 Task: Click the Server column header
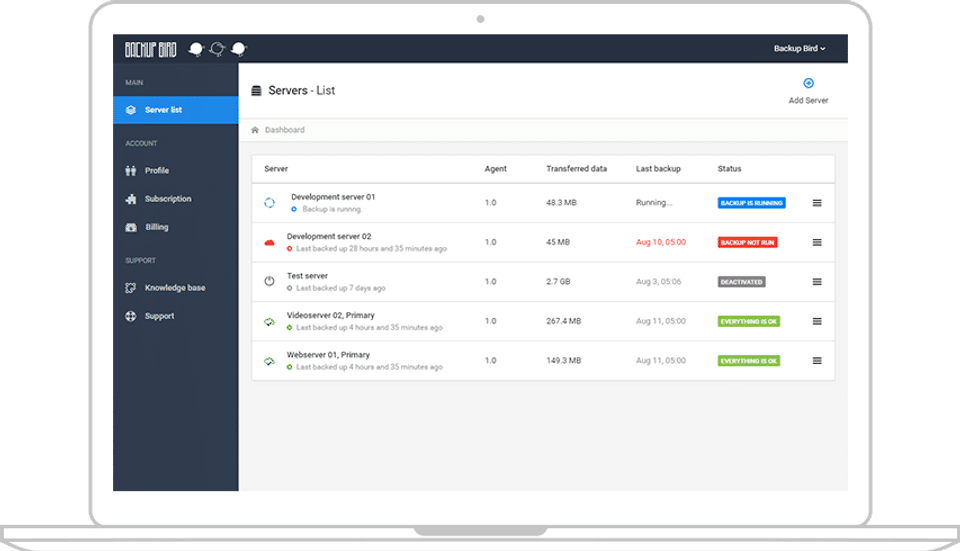[276, 168]
